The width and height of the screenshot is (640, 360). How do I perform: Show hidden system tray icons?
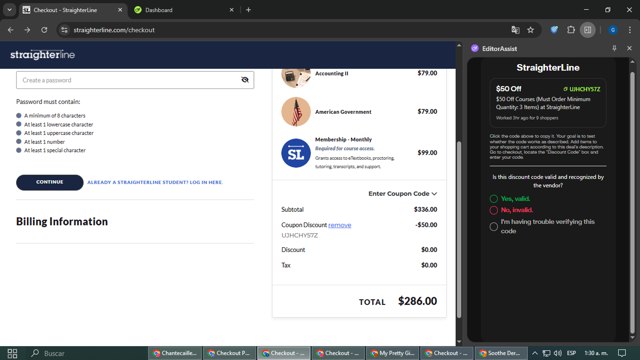[x=535, y=353]
